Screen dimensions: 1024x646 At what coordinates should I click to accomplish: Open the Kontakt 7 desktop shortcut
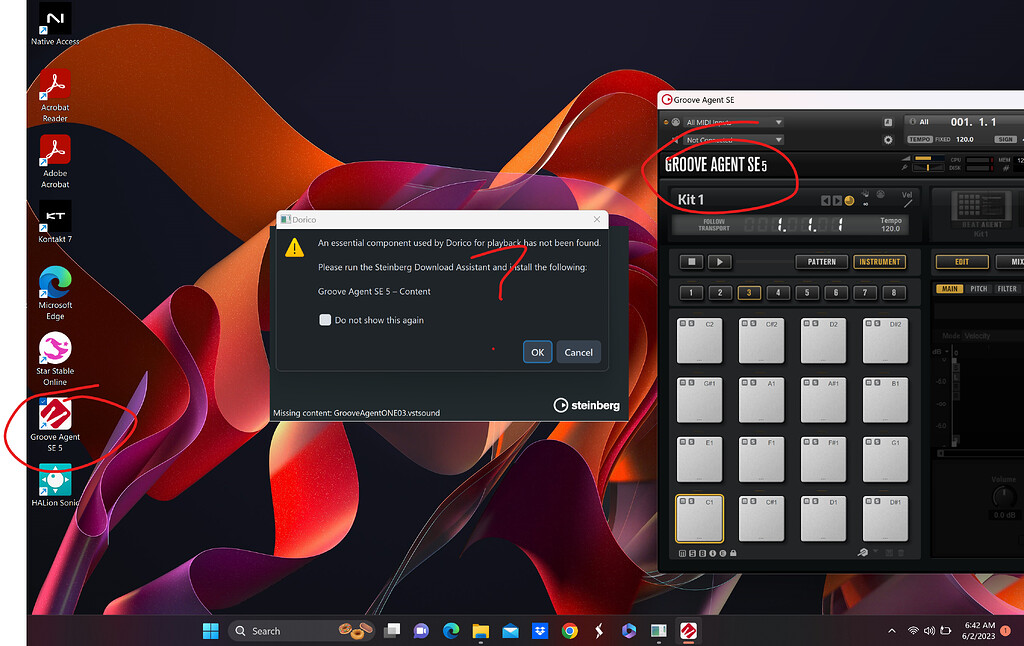click(55, 222)
